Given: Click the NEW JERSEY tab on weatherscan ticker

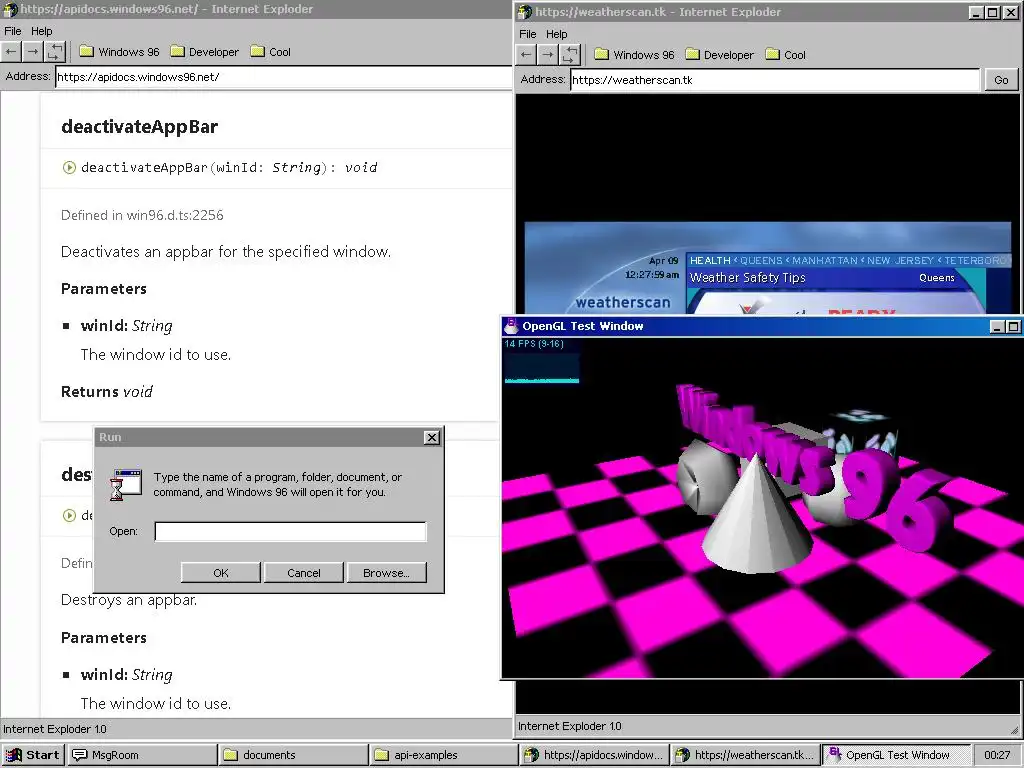Looking at the screenshot, I should pyautogui.click(x=900, y=260).
